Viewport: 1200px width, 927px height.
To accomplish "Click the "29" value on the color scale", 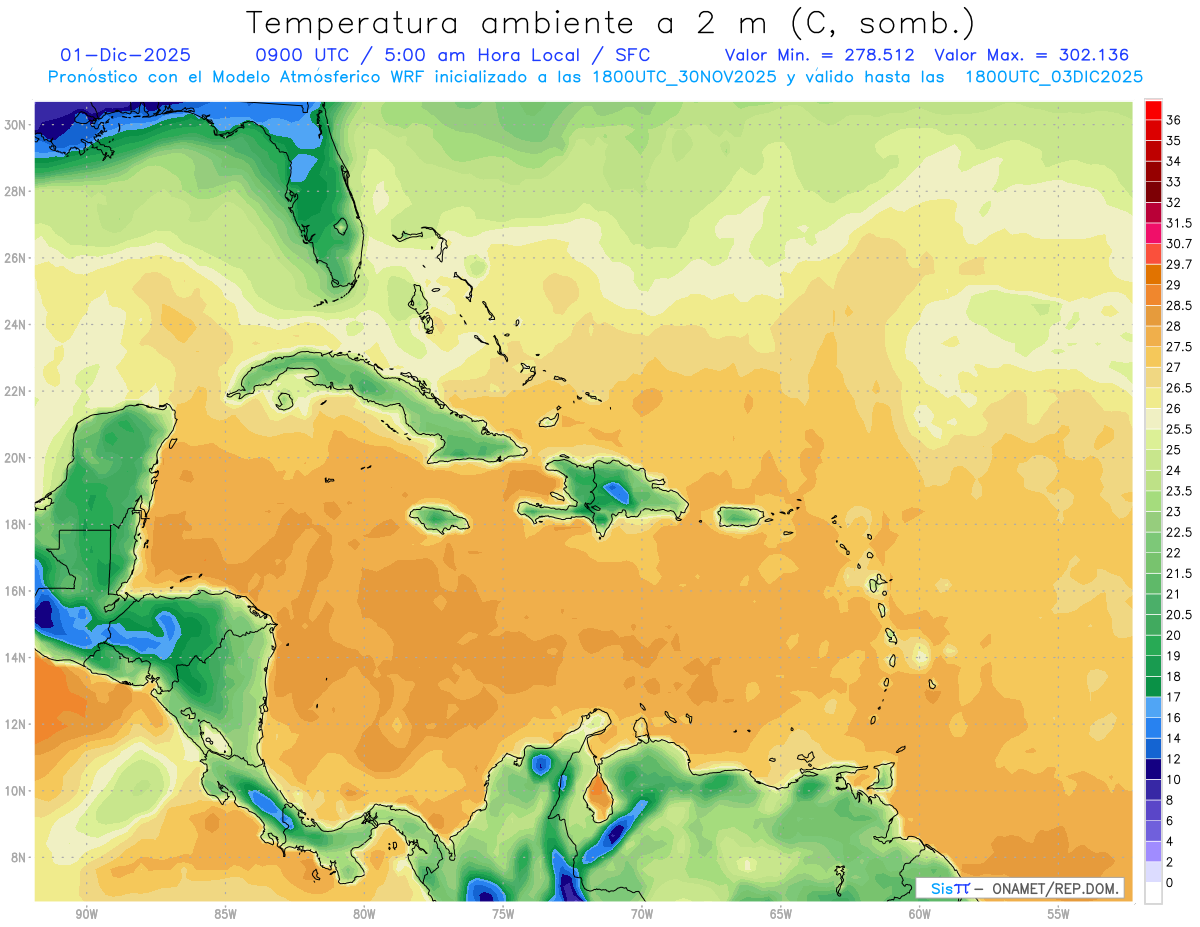I will 1174,285.
